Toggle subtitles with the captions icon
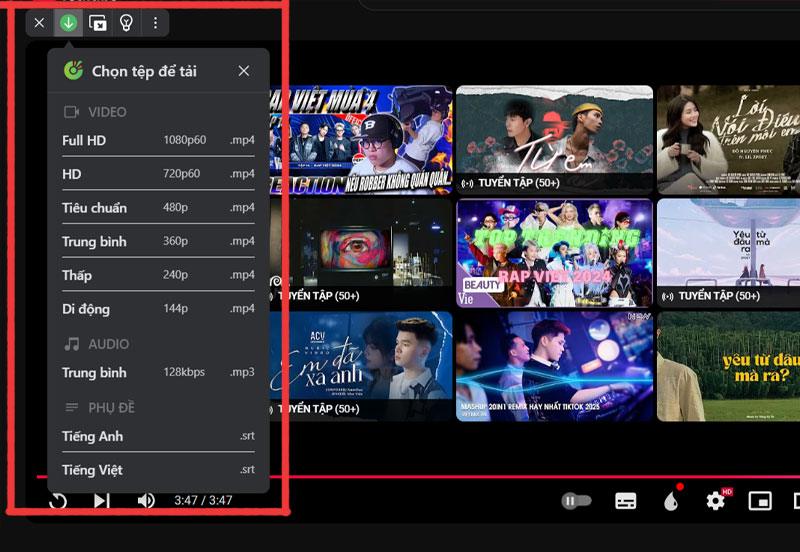 (626, 501)
